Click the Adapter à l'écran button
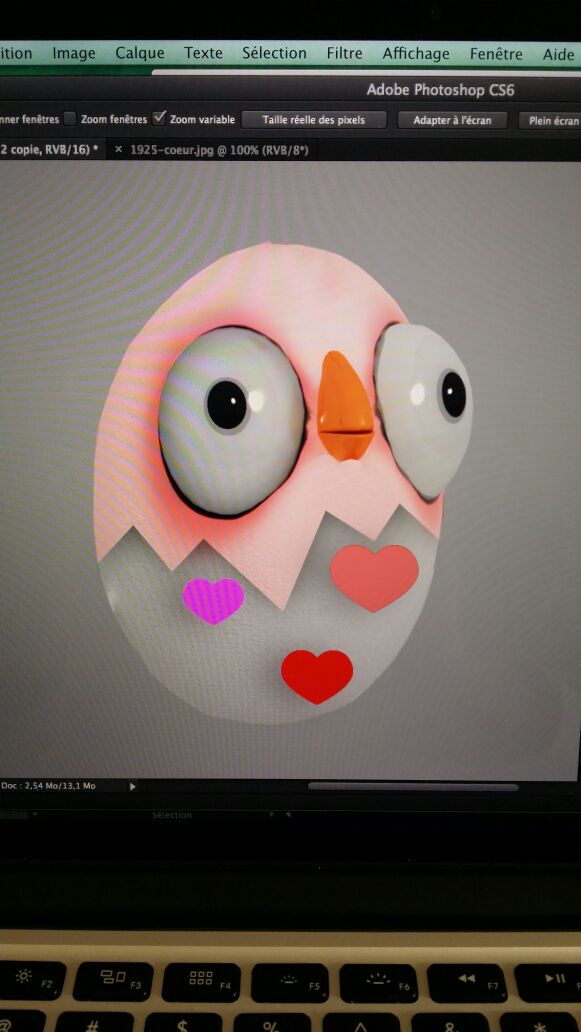The image size is (581, 1032). coord(453,120)
